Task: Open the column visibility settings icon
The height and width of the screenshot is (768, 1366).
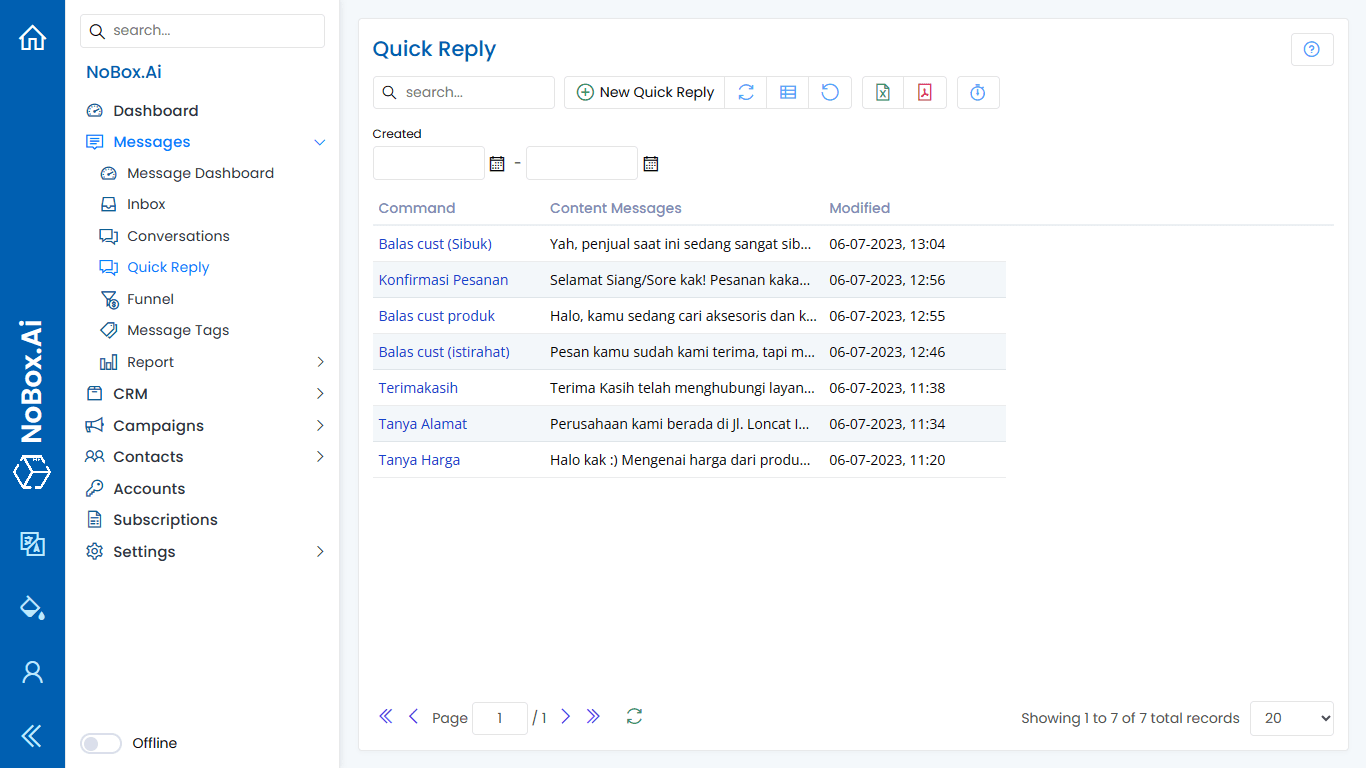Action: pos(787,92)
